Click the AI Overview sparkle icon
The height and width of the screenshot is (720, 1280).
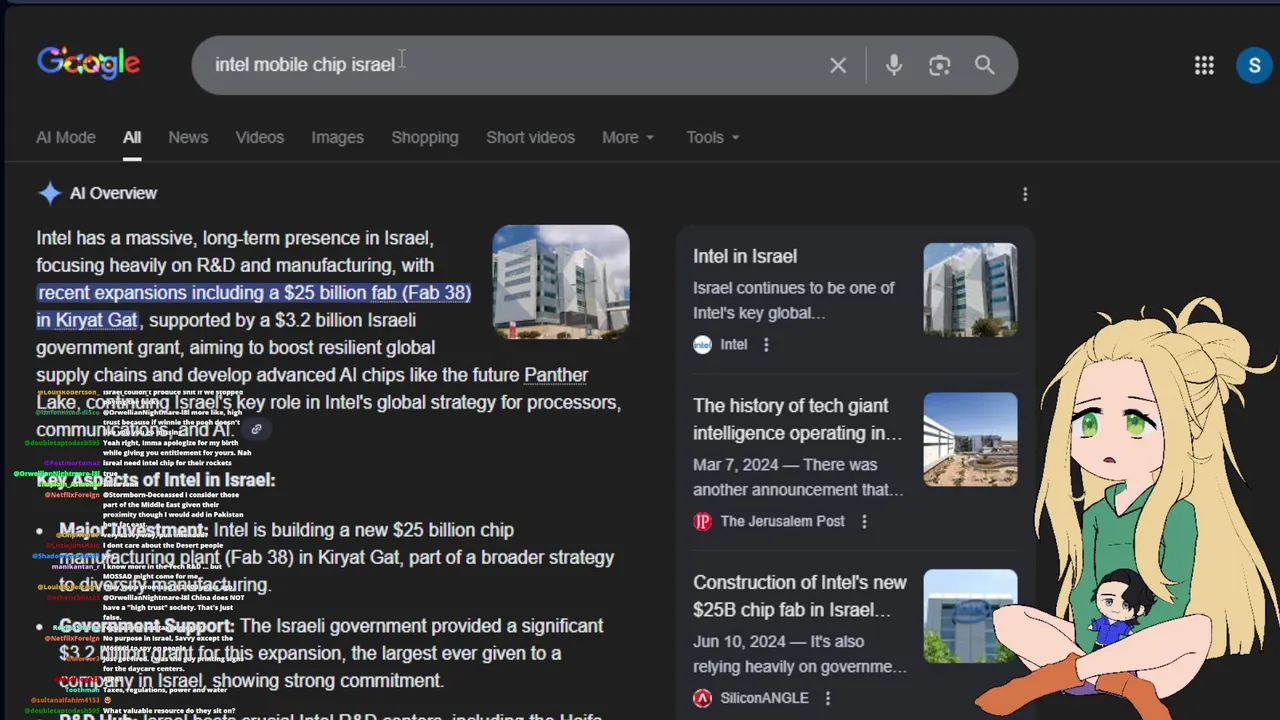[49, 193]
